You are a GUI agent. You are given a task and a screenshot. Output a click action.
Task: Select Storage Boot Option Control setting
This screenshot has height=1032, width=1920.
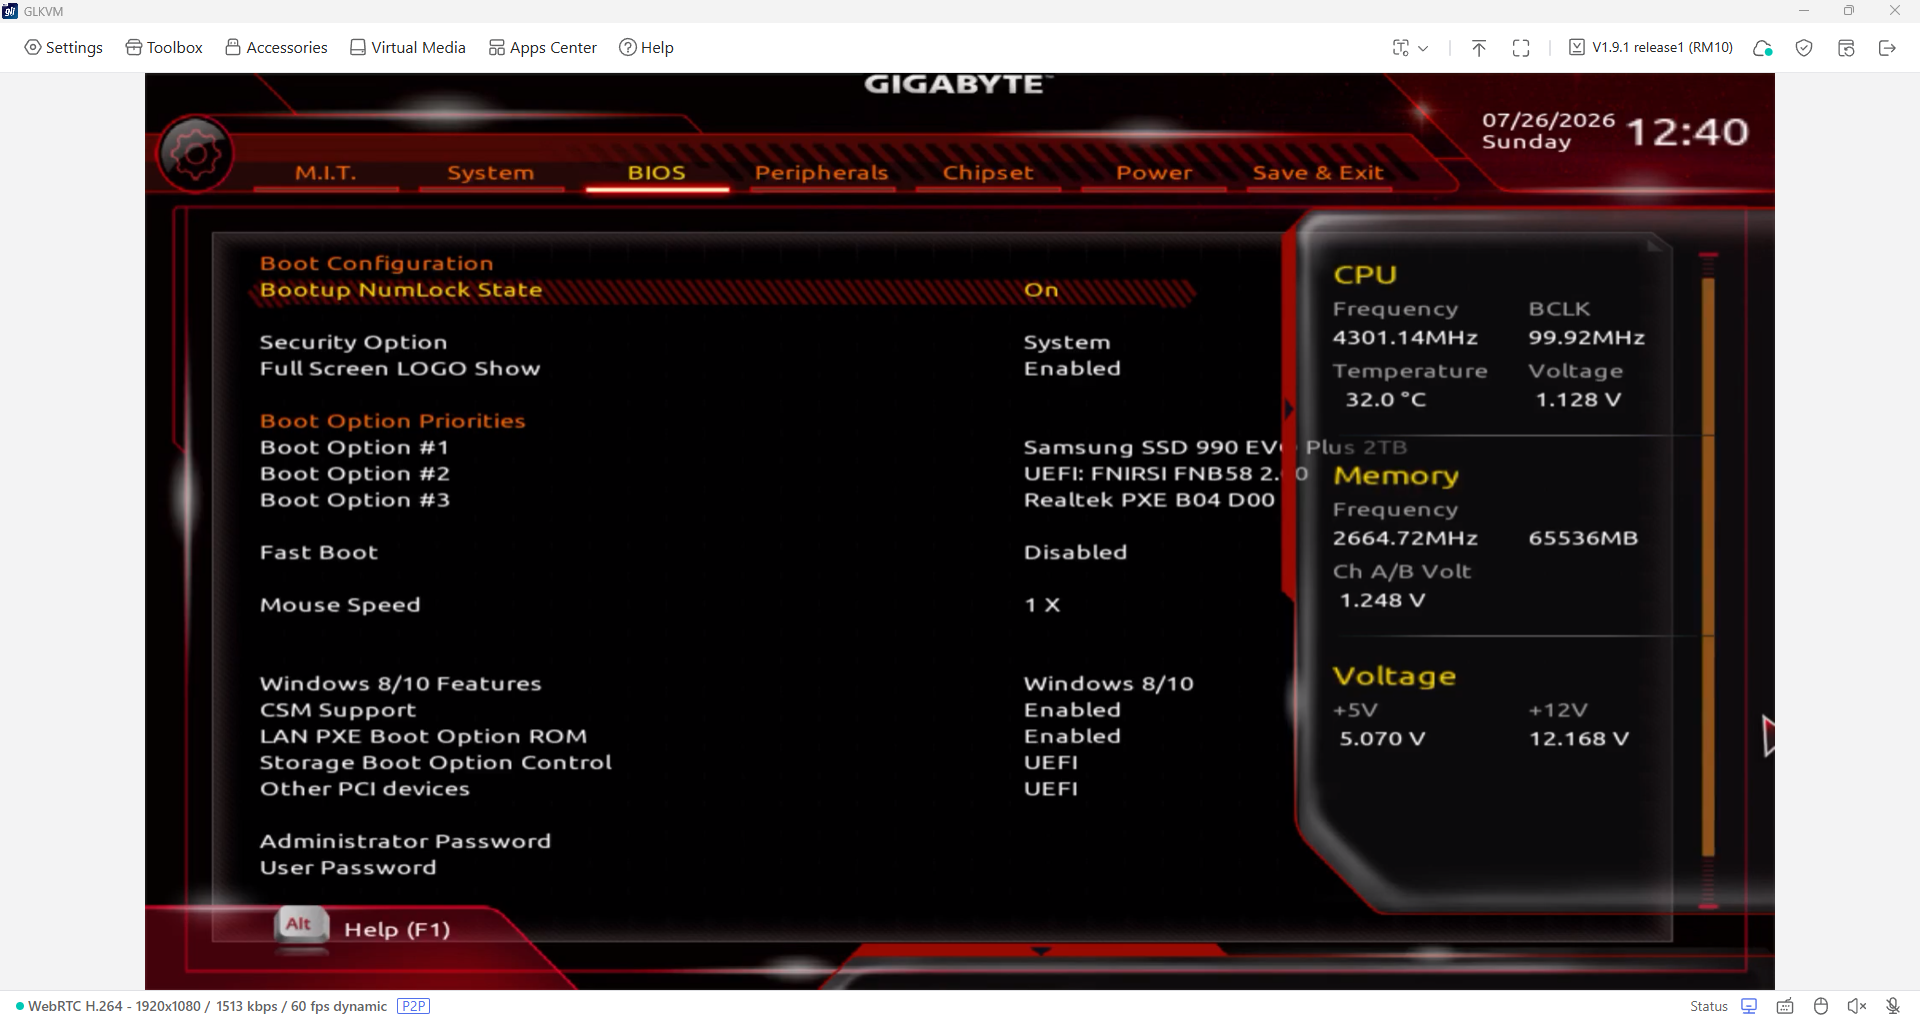pos(436,762)
